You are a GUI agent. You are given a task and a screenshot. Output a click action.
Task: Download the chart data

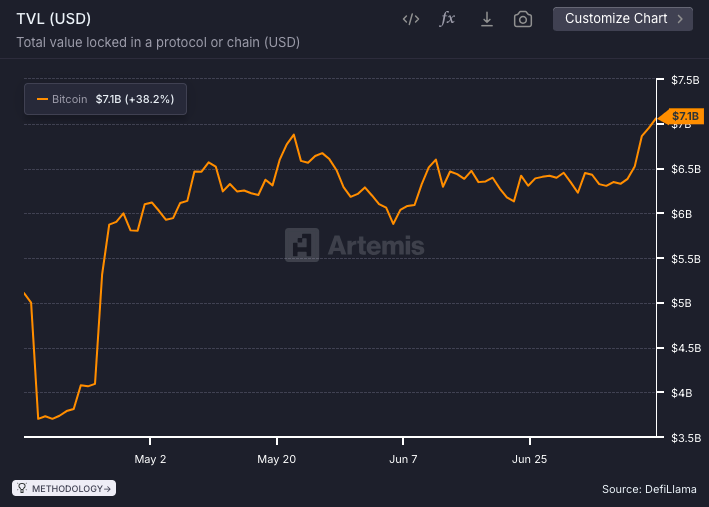487,19
